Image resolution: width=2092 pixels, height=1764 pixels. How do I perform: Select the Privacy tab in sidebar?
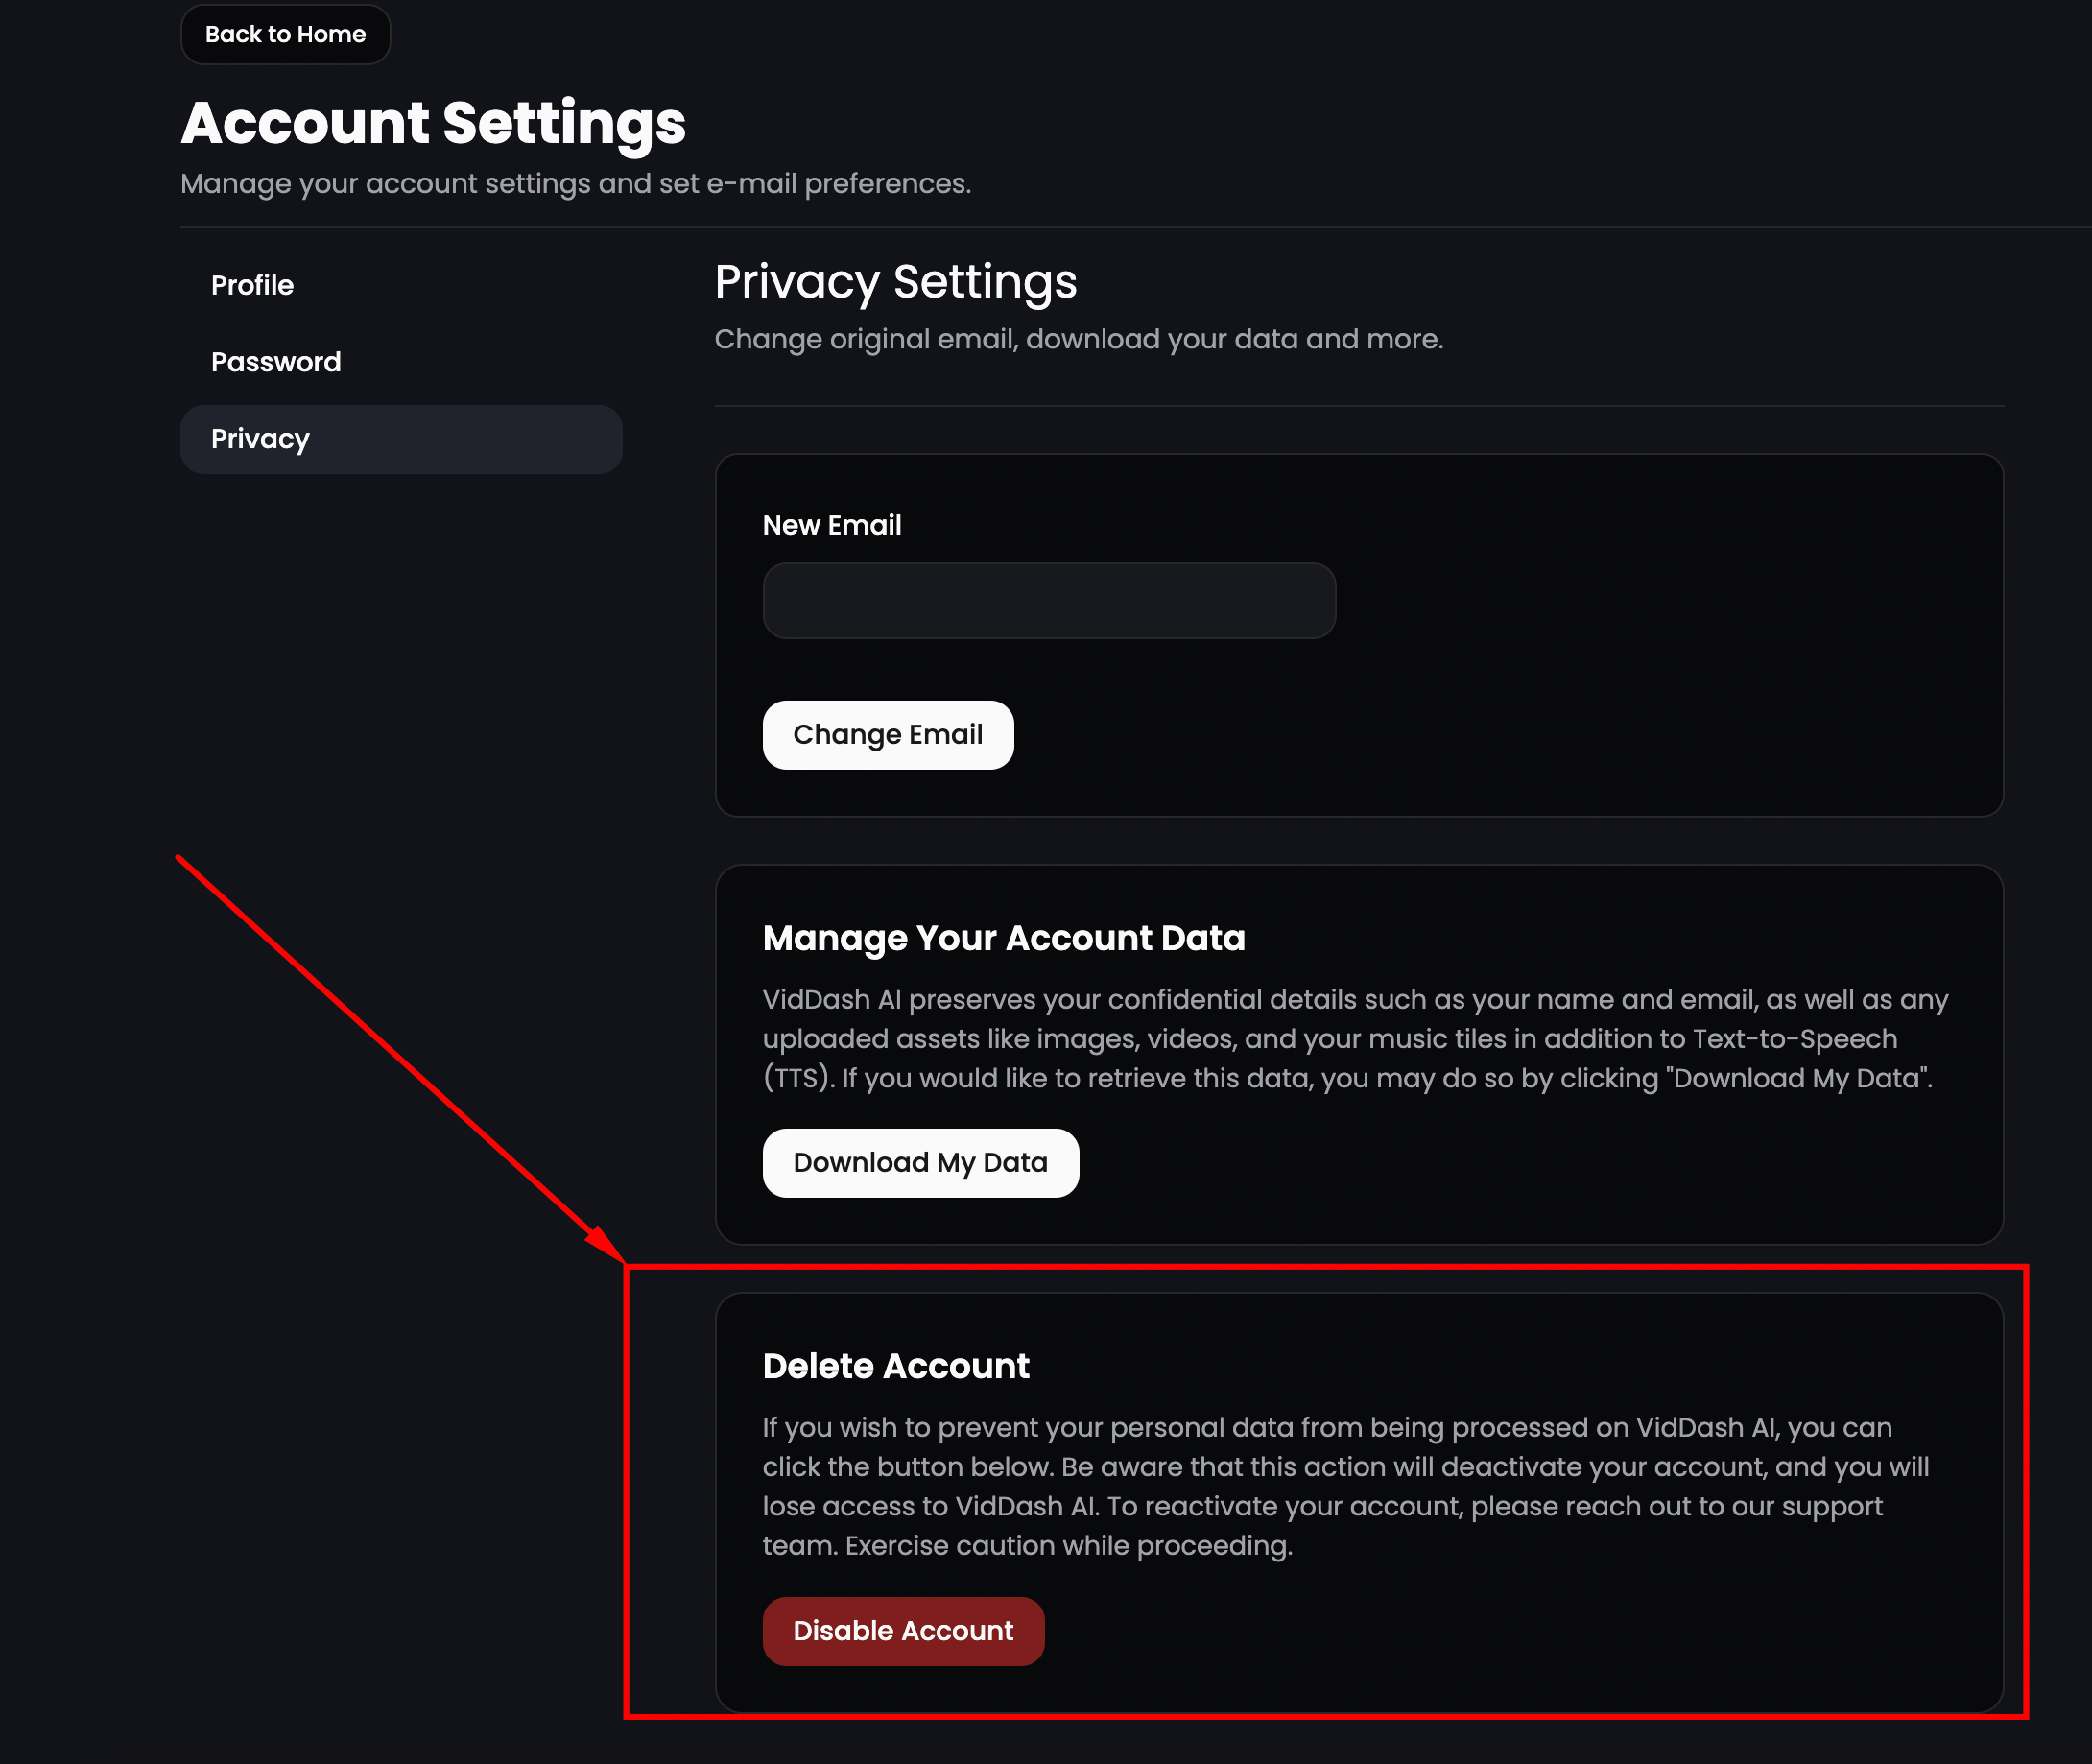click(260, 438)
